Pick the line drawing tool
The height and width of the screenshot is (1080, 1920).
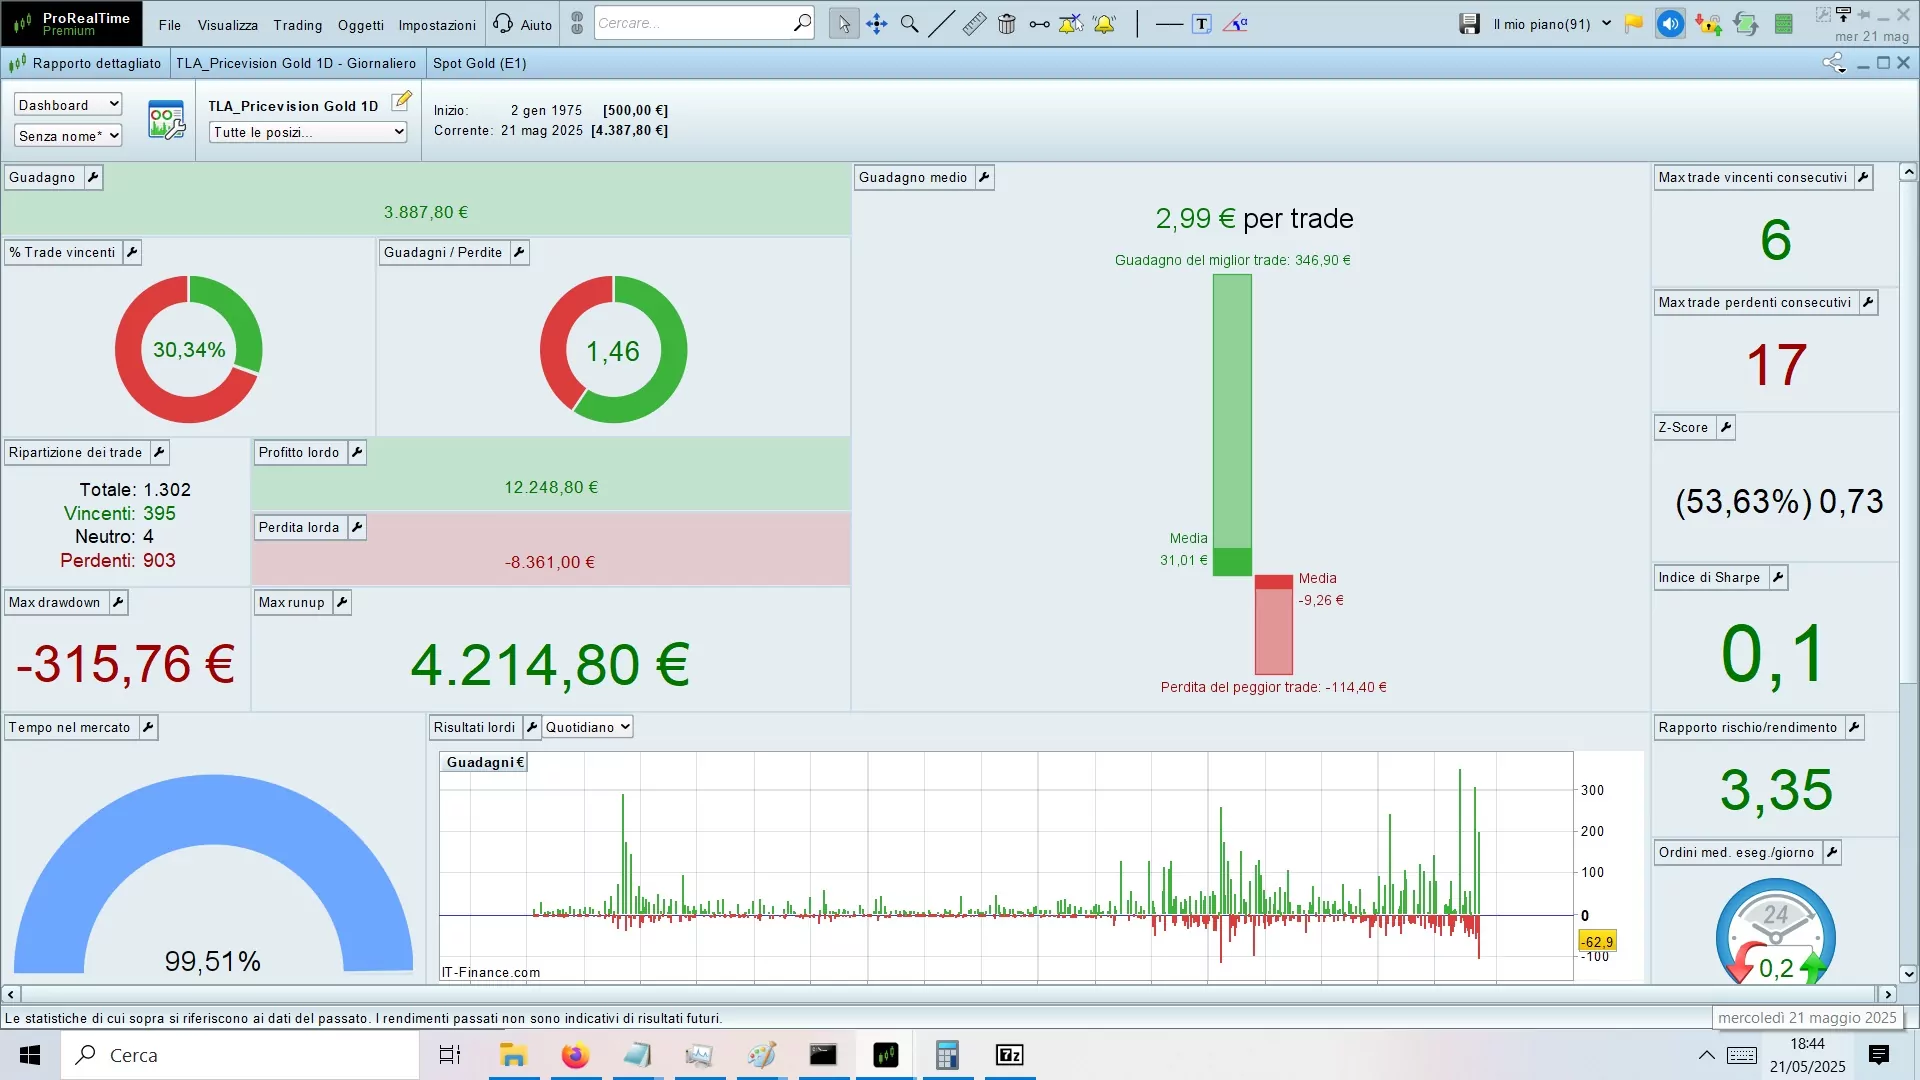point(941,24)
